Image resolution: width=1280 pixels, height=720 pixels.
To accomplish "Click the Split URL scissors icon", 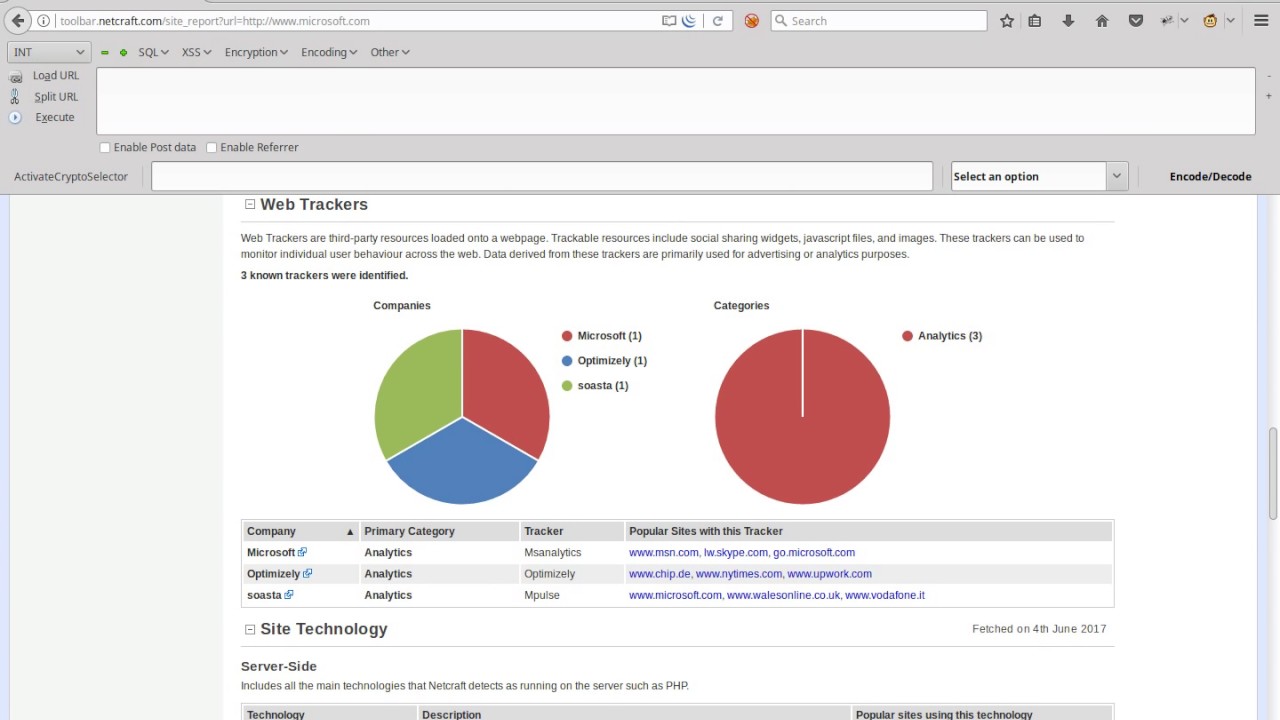I will click(x=15, y=97).
